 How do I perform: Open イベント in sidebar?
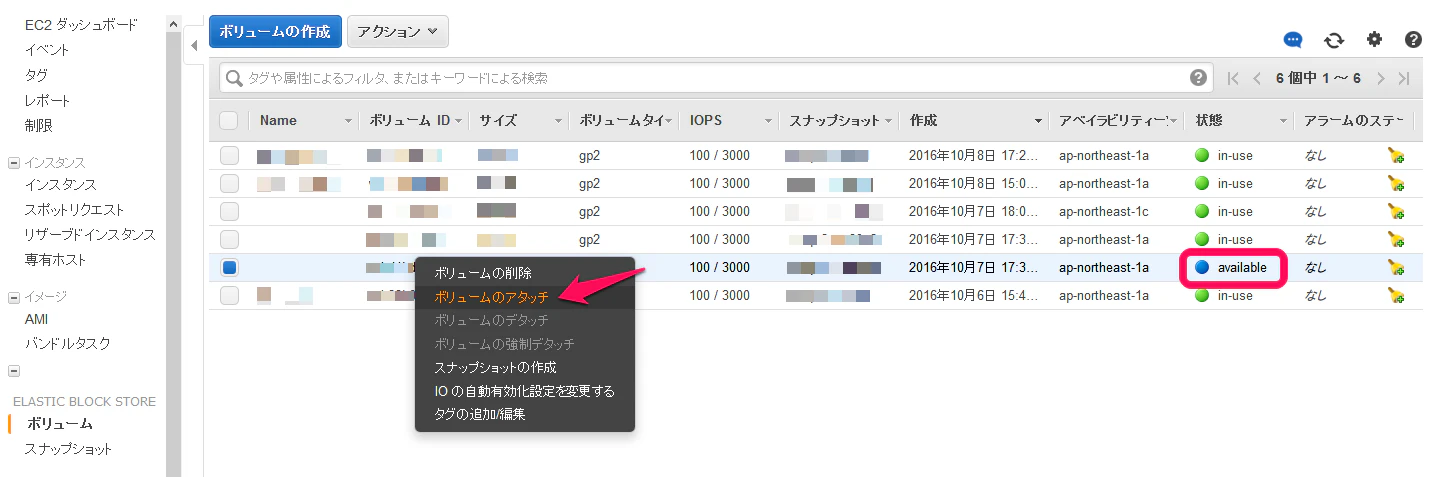click(x=47, y=49)
